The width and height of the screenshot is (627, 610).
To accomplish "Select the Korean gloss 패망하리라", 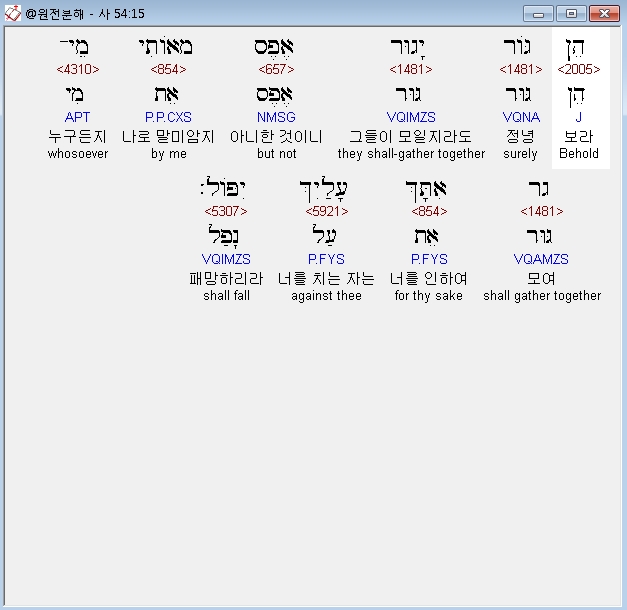I will pos(226,278).
